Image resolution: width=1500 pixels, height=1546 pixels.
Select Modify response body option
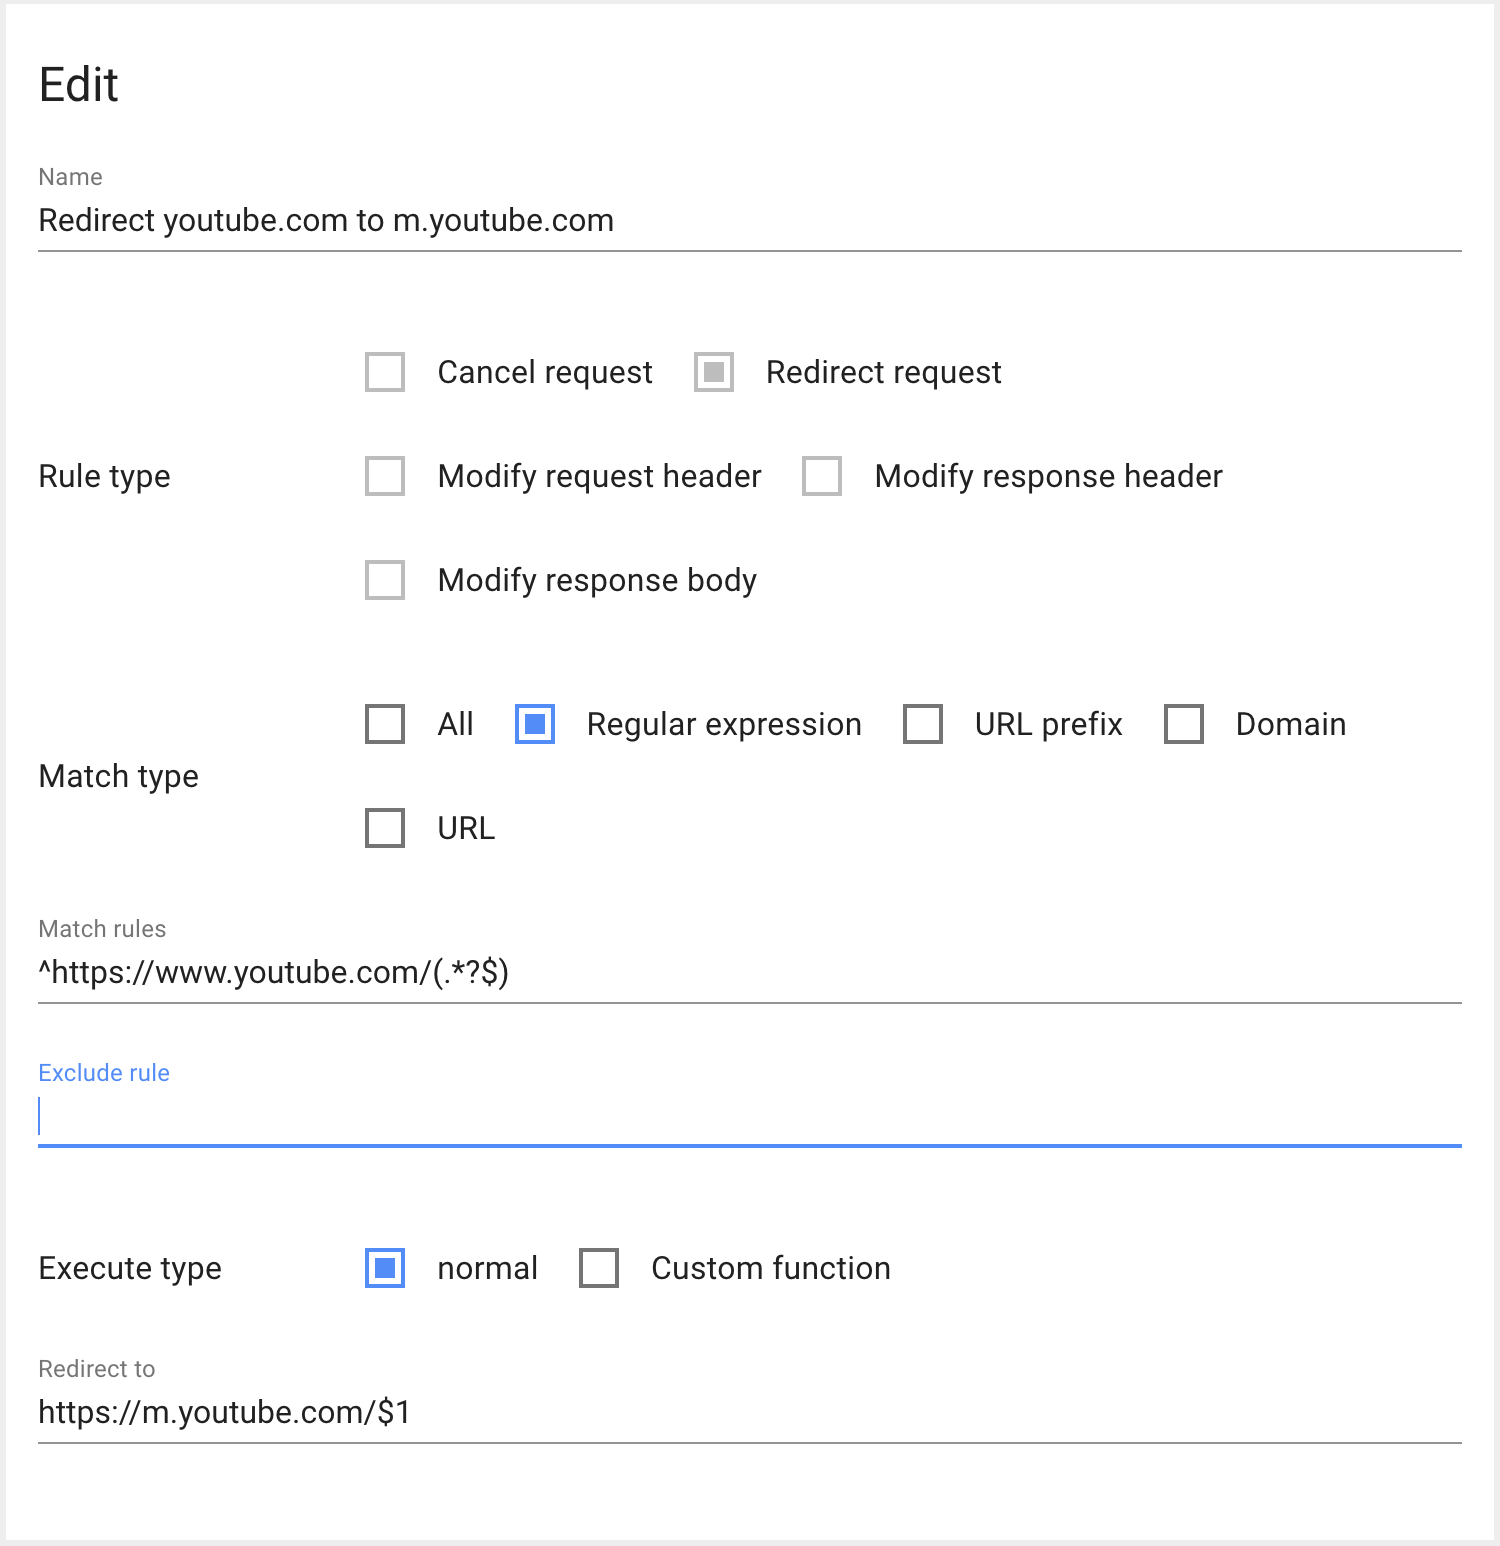(x=385, y=580)
